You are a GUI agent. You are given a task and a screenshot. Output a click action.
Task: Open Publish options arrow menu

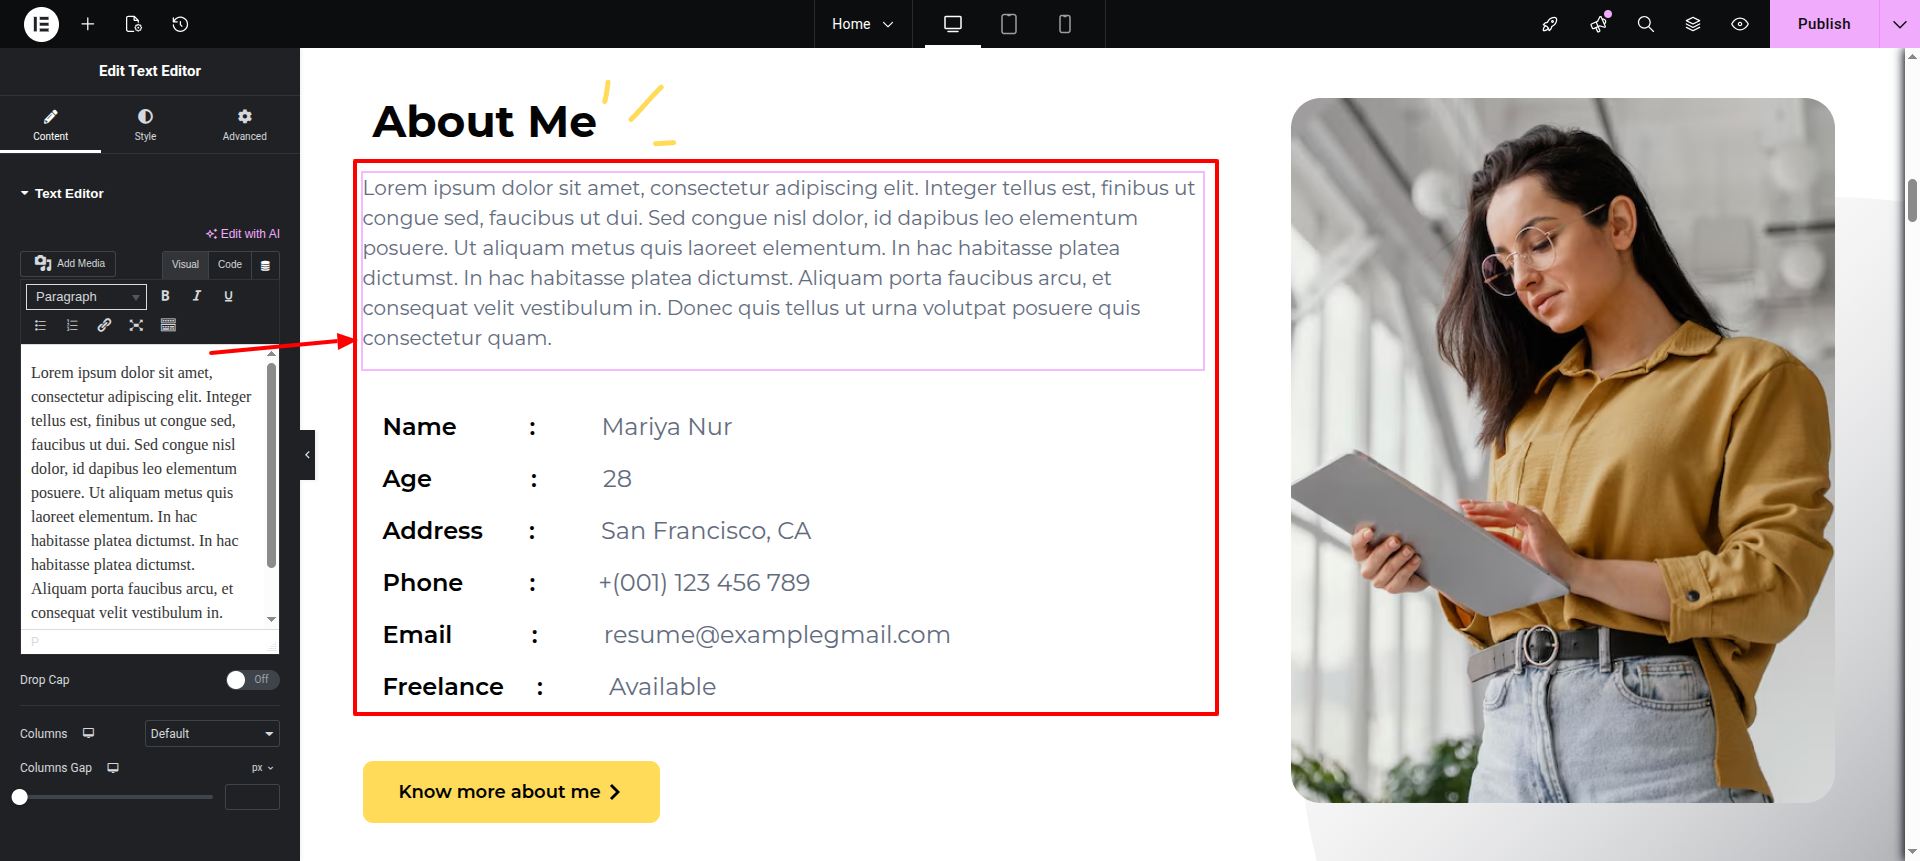[1899, 24]
